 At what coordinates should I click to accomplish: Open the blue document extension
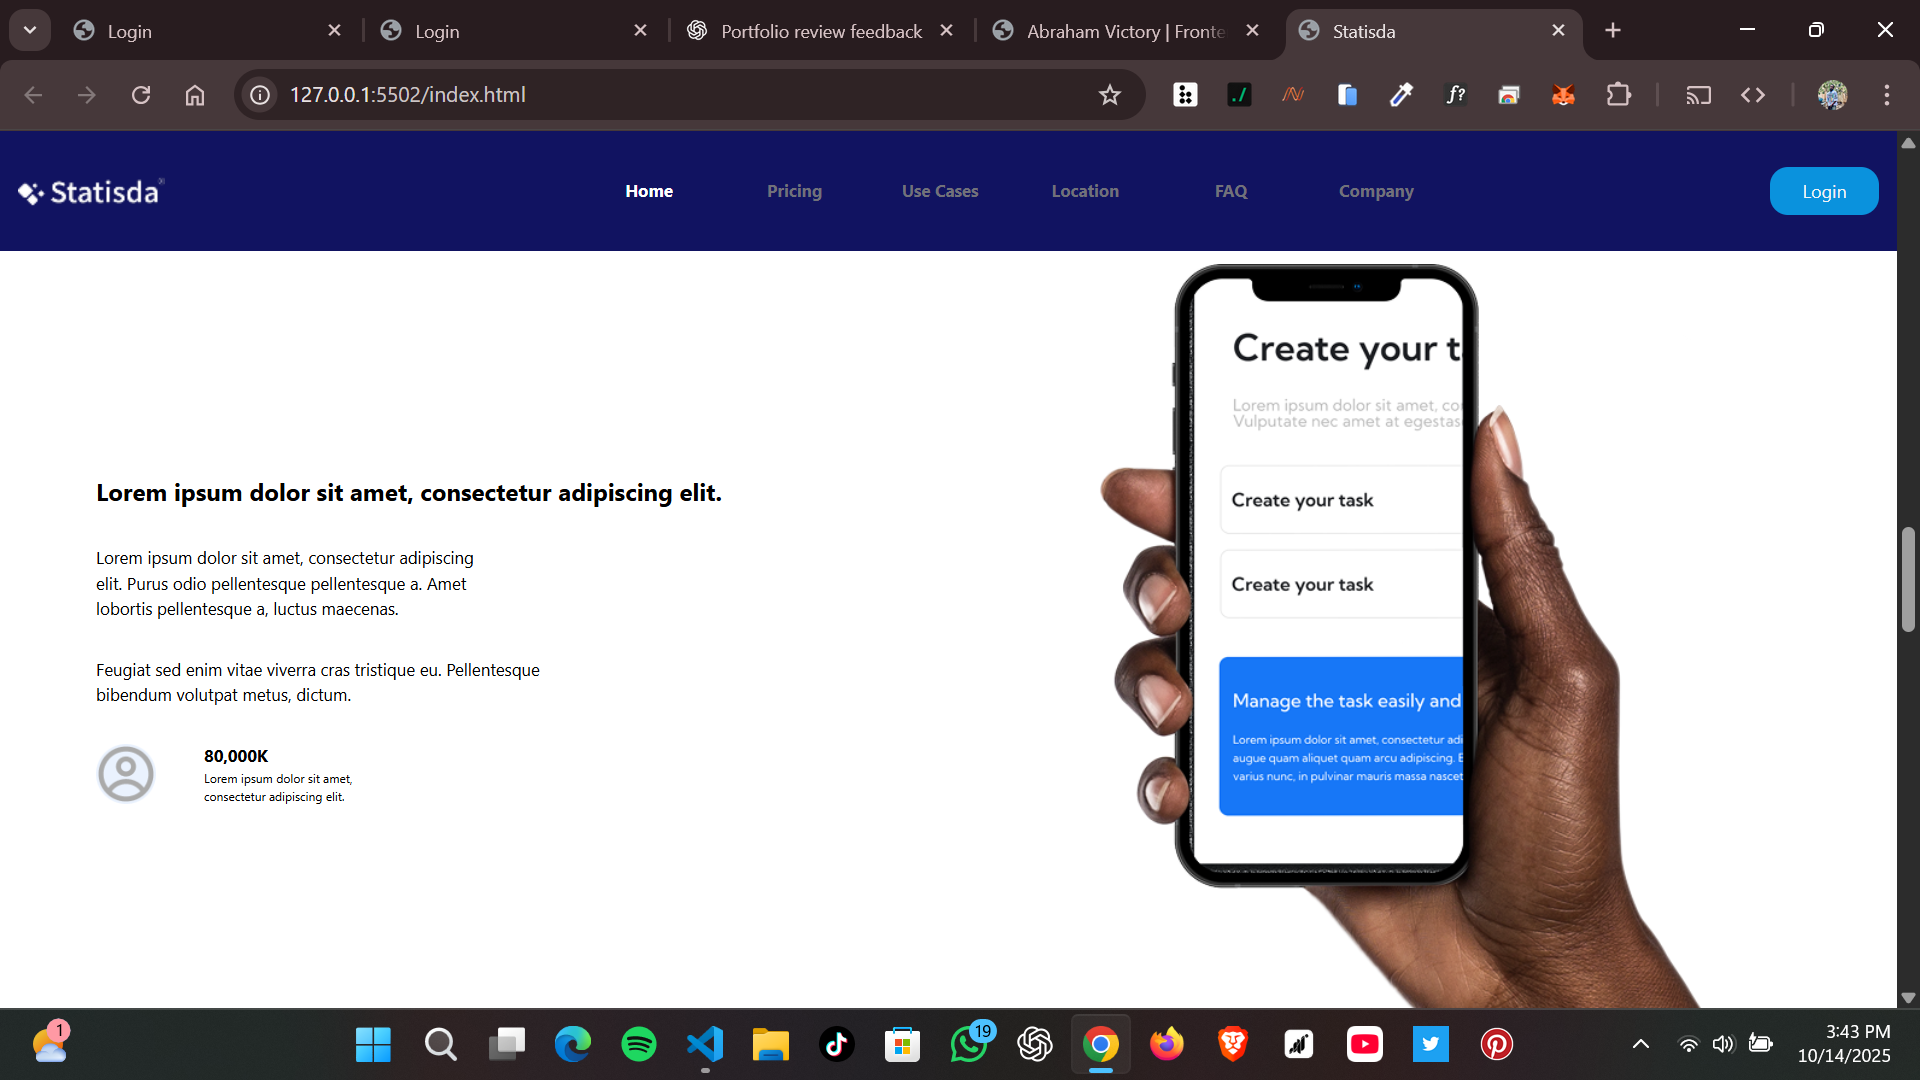1347,95
